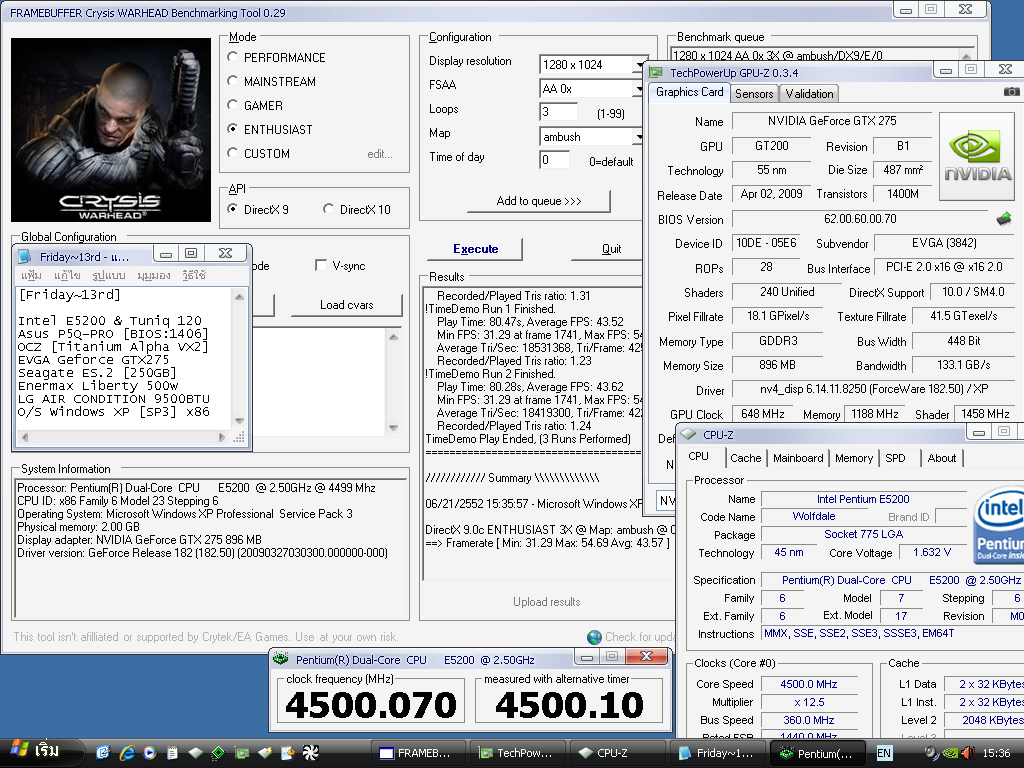Click the globe icon next to Check for updates
This screenshot has width=1024, height=768.
[594, 637]
